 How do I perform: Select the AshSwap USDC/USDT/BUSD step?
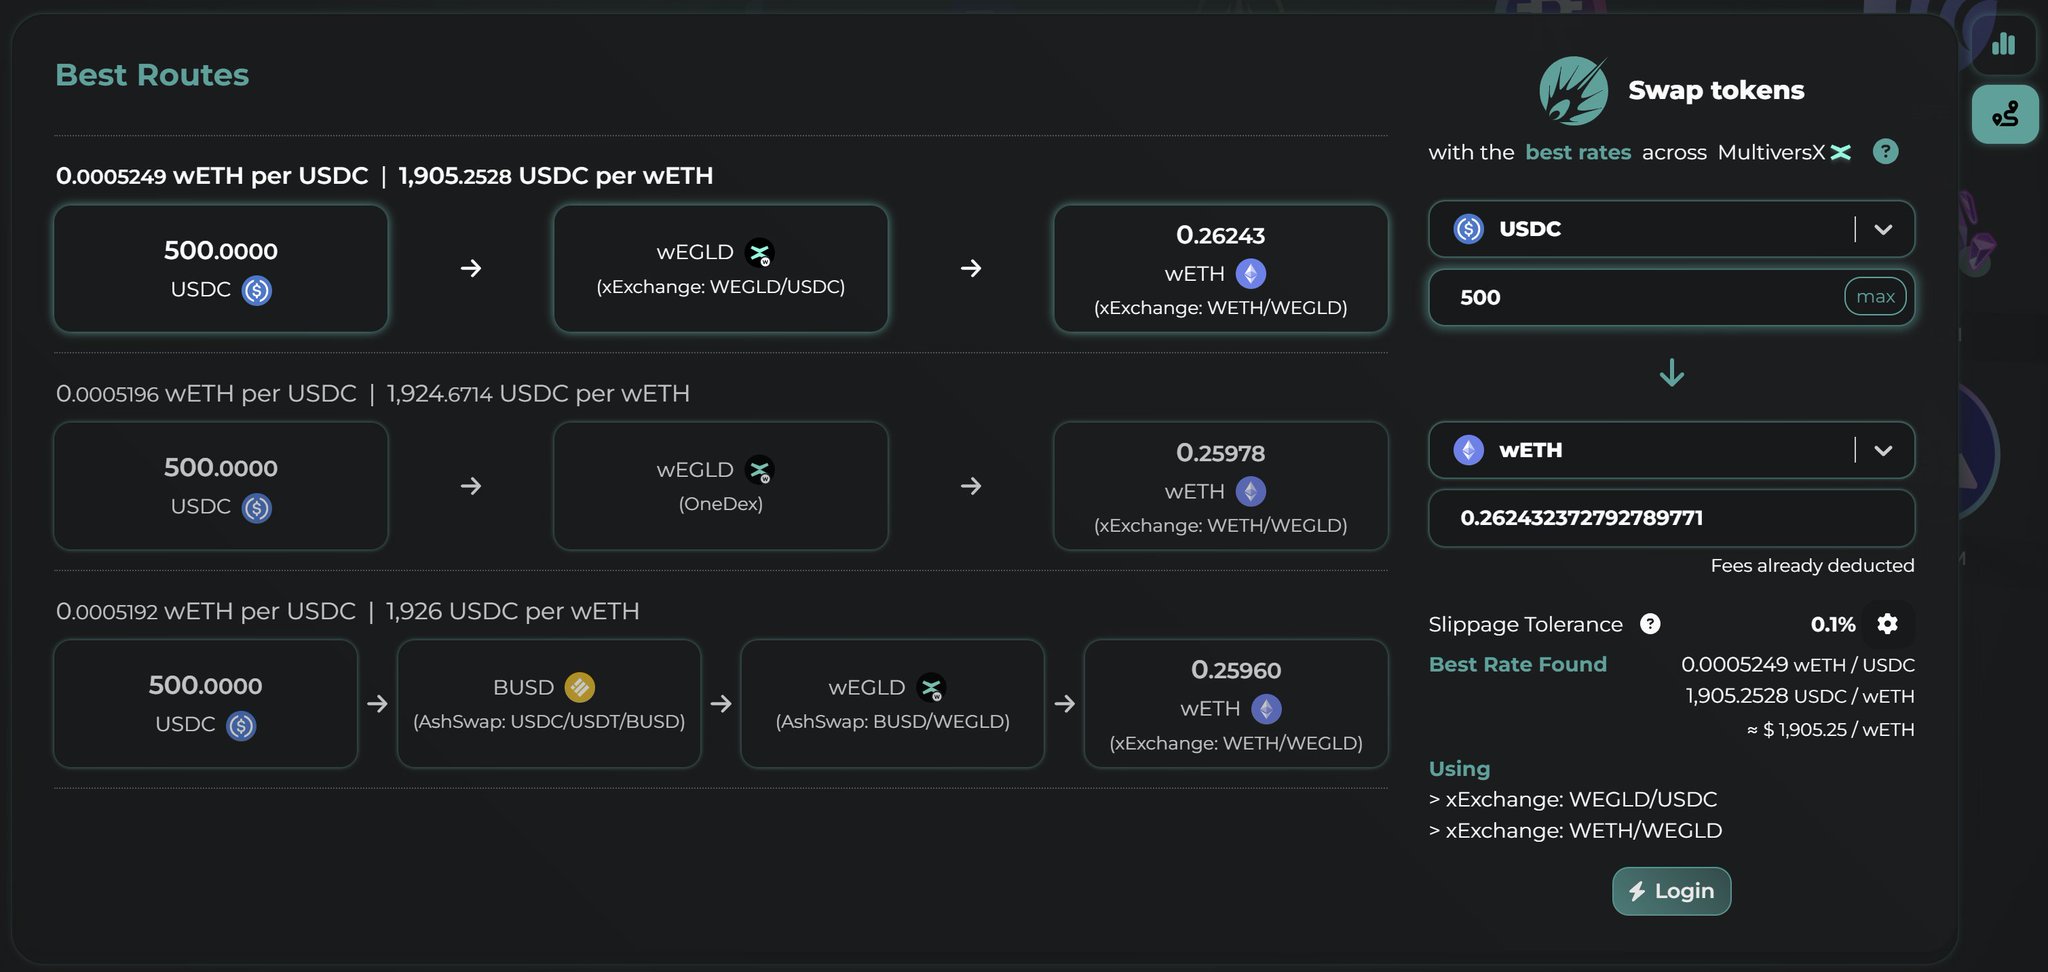tap(549, 704)
